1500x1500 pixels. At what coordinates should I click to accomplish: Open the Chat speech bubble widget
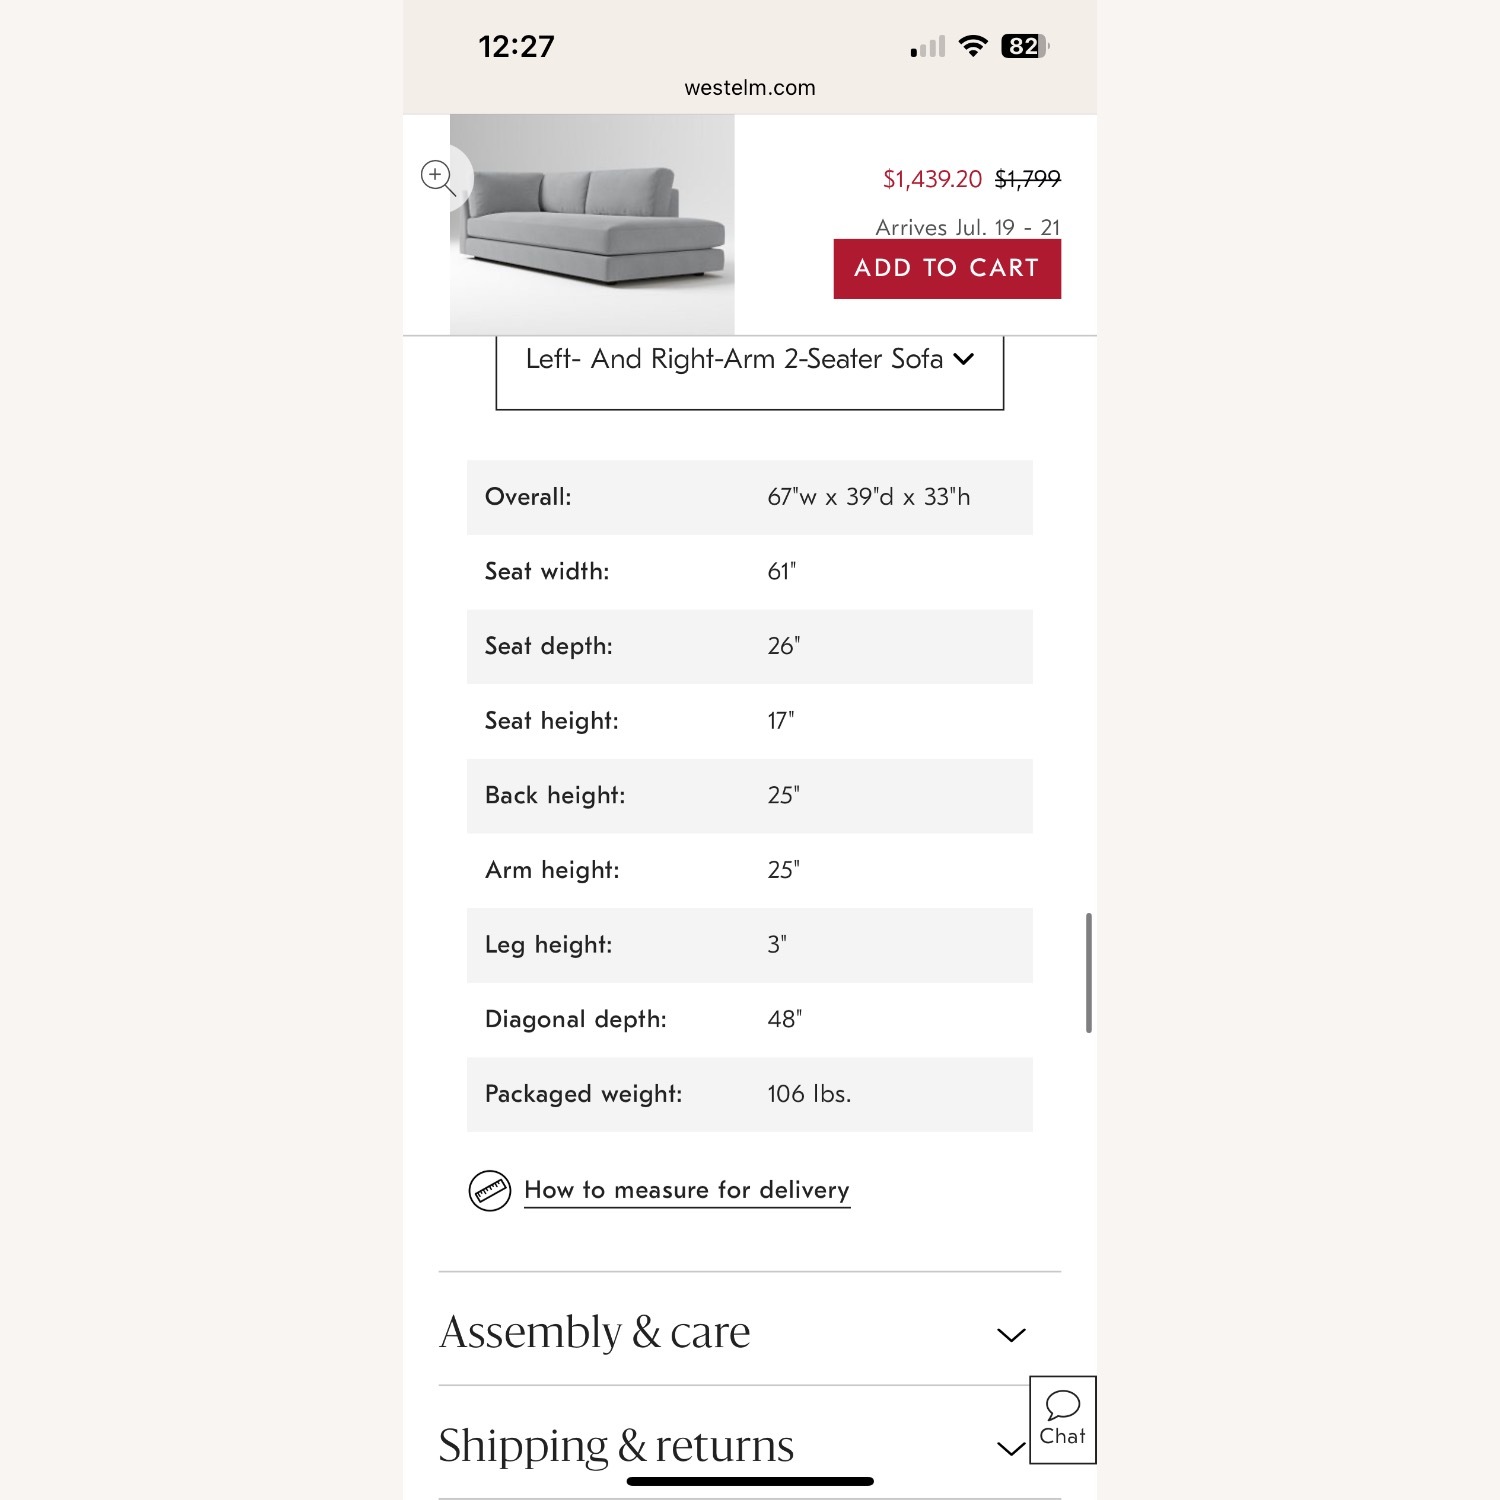pyautogui.click(x=1062, y=1419)
